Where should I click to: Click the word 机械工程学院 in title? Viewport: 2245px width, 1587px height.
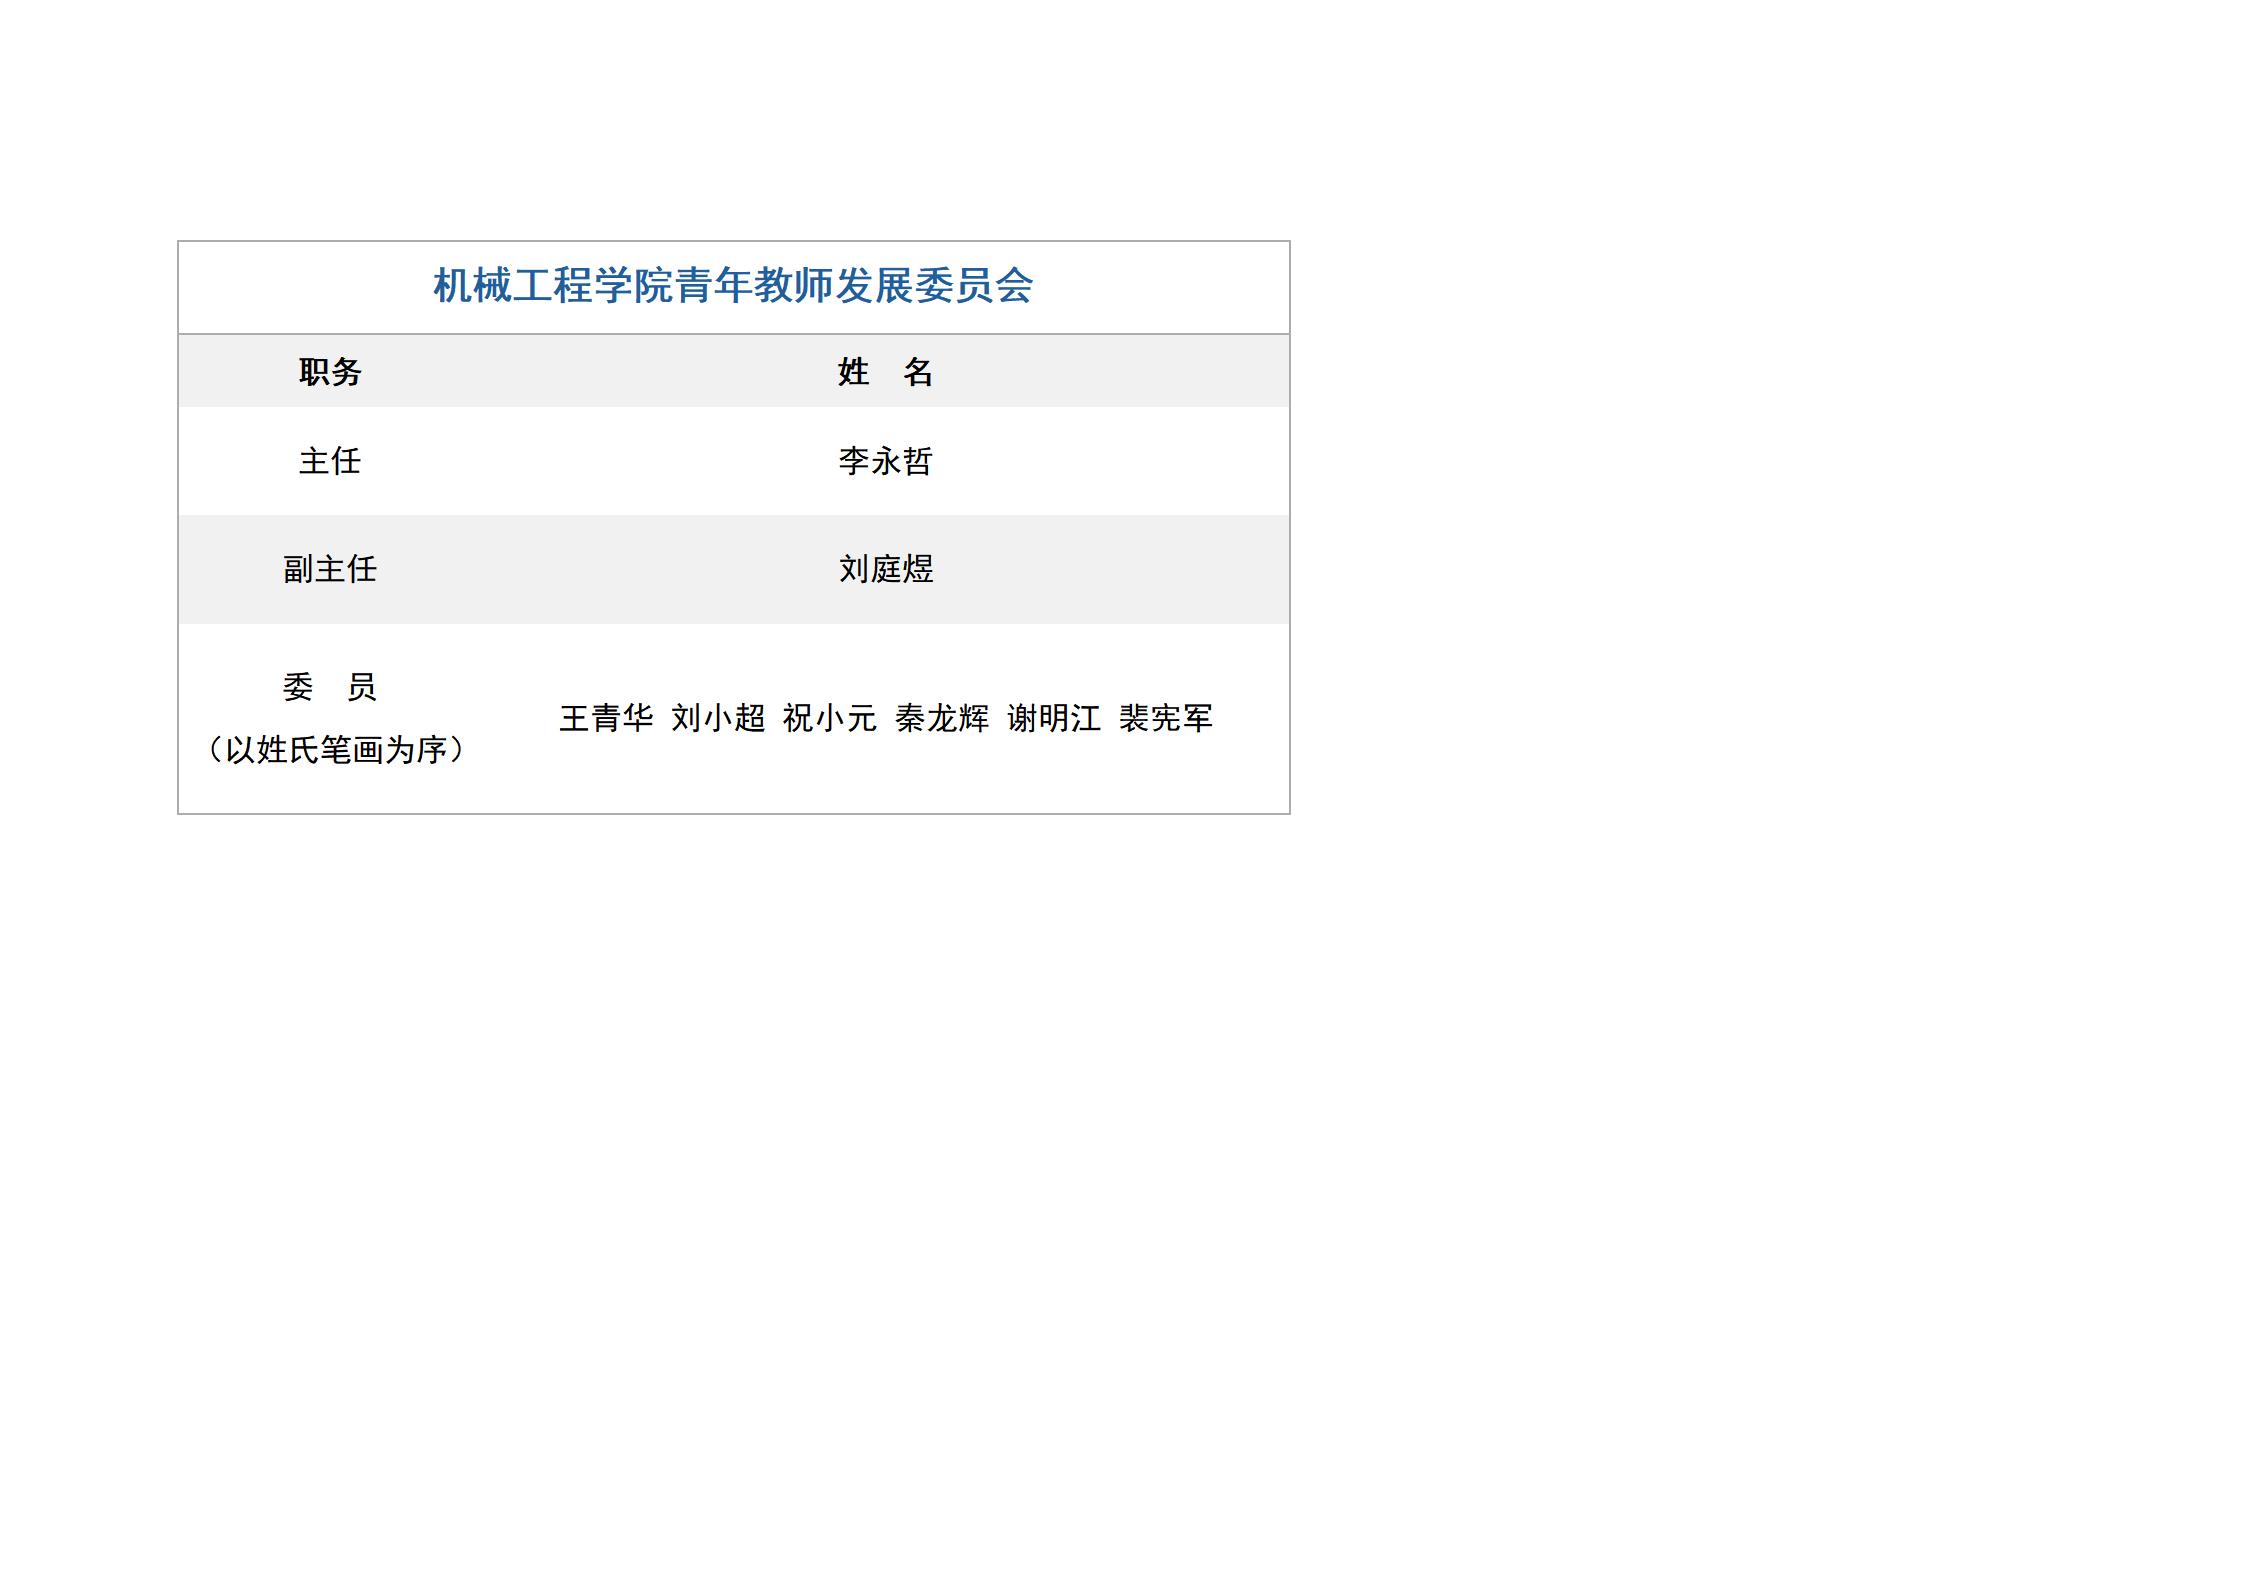[x=552, y=286]
